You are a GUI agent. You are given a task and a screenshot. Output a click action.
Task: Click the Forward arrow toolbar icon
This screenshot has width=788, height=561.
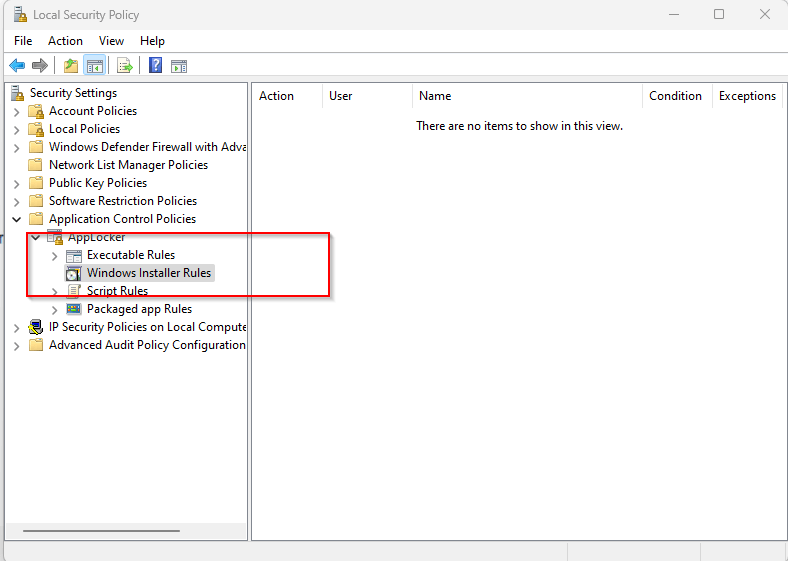coord(40,65)
